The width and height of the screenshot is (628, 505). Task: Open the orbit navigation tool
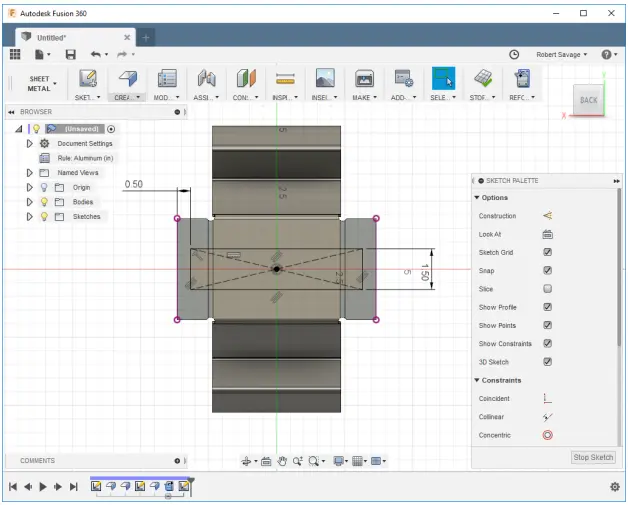click(246, 461)
